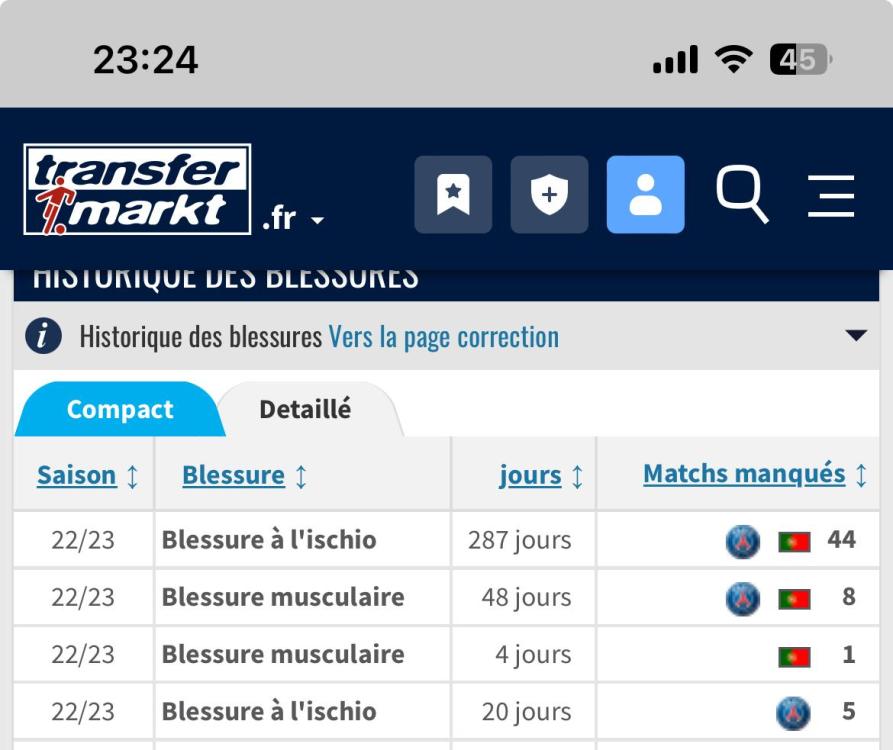This screenshot has width=893, height=750.
Task: Toggle sort arrows next to jours
Action: pos(577,477)
